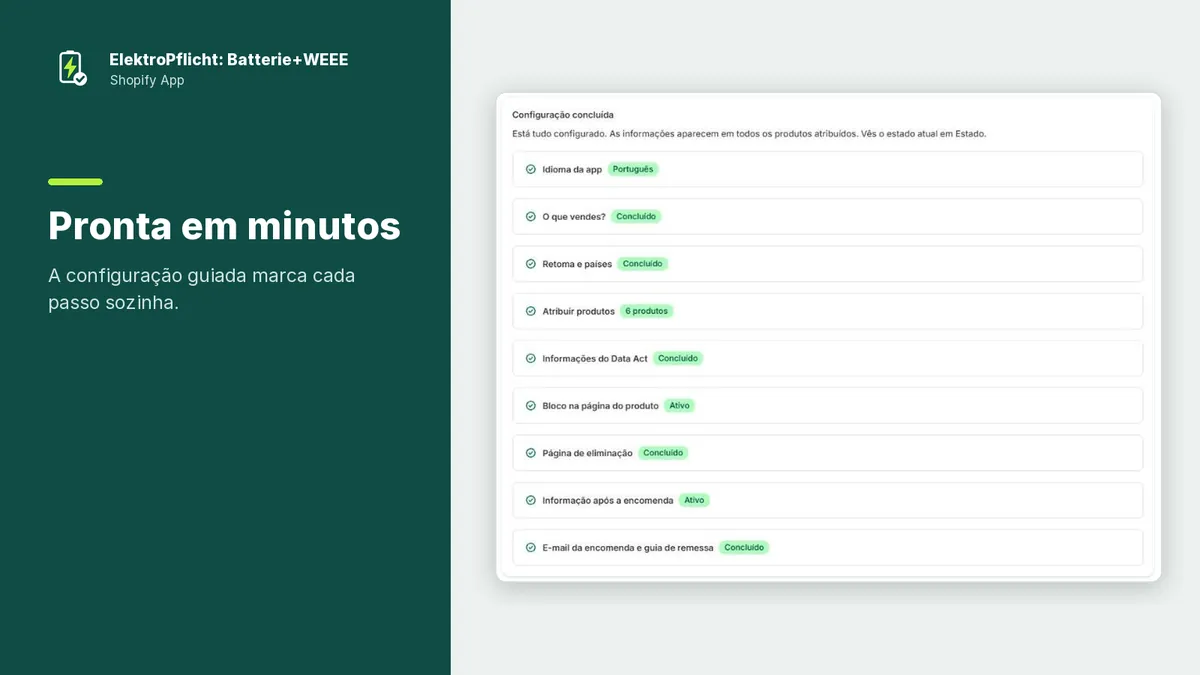Click the Ativo badge next to Informação após a encomenda

[694, 500]
